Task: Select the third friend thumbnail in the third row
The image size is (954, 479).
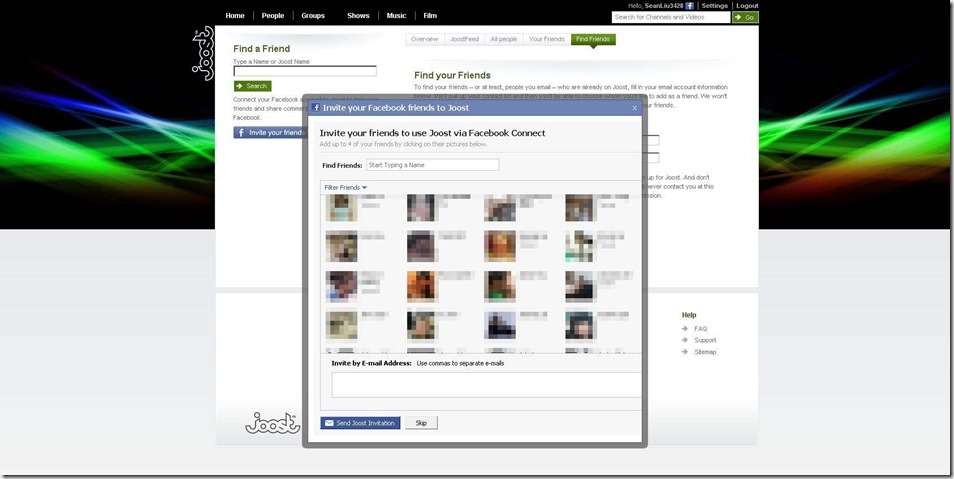Action: tap(500, 287)
